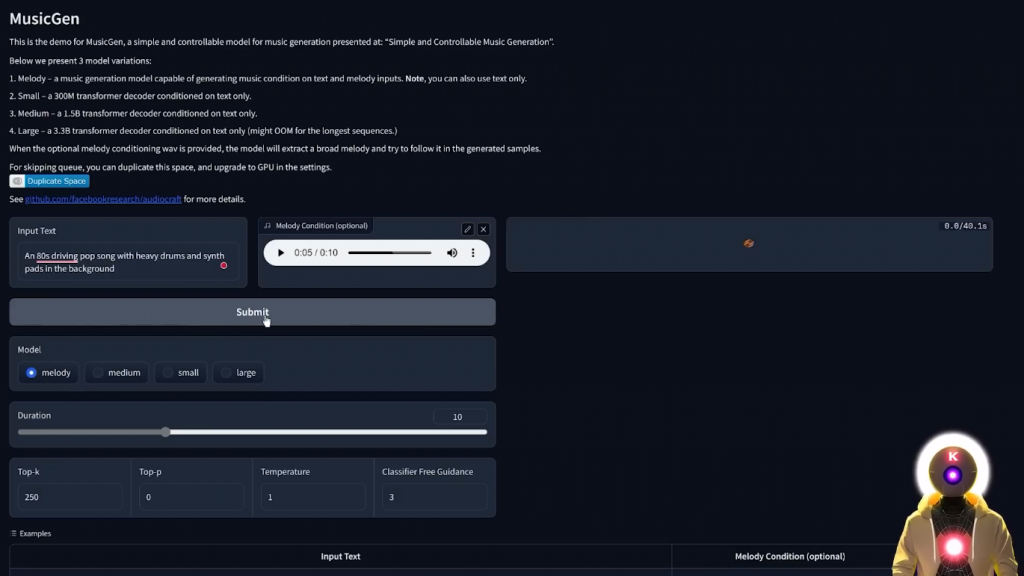Click the Duration value field showing 10

point(460,417)
